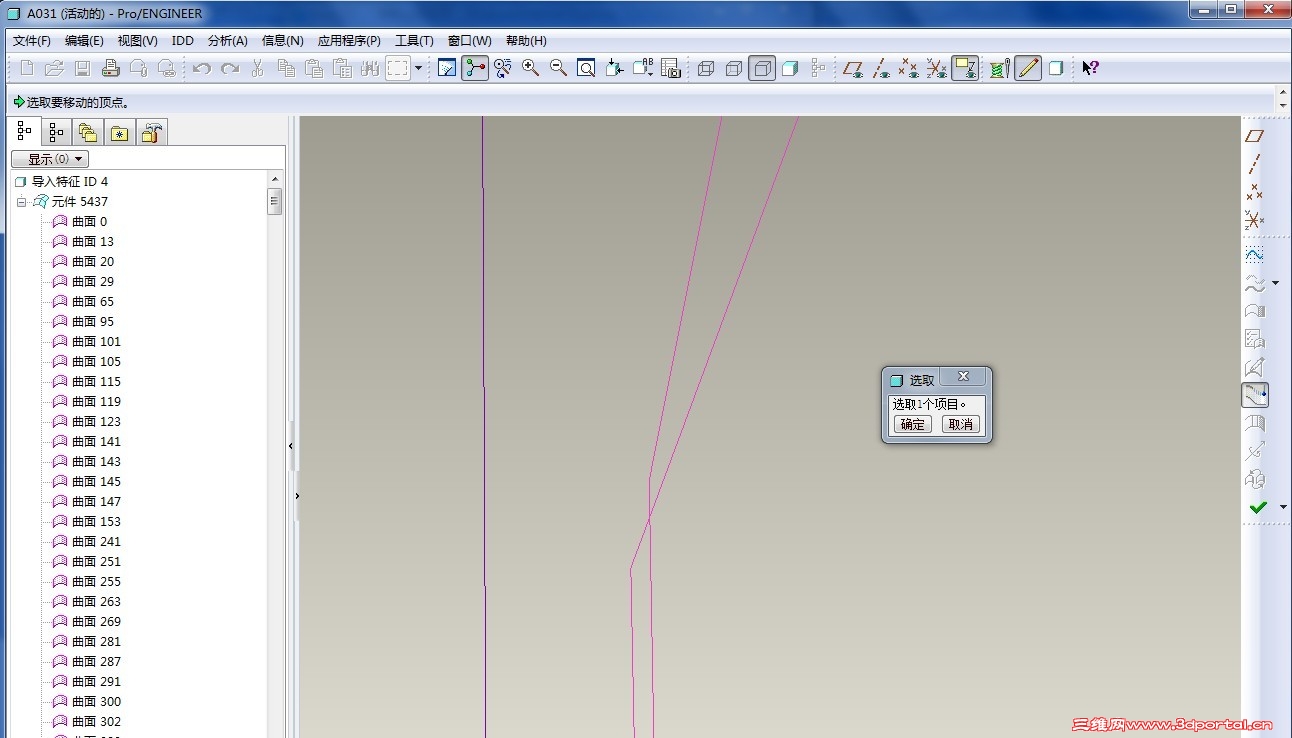Open the 帮助(H) menu

(526, 41)
